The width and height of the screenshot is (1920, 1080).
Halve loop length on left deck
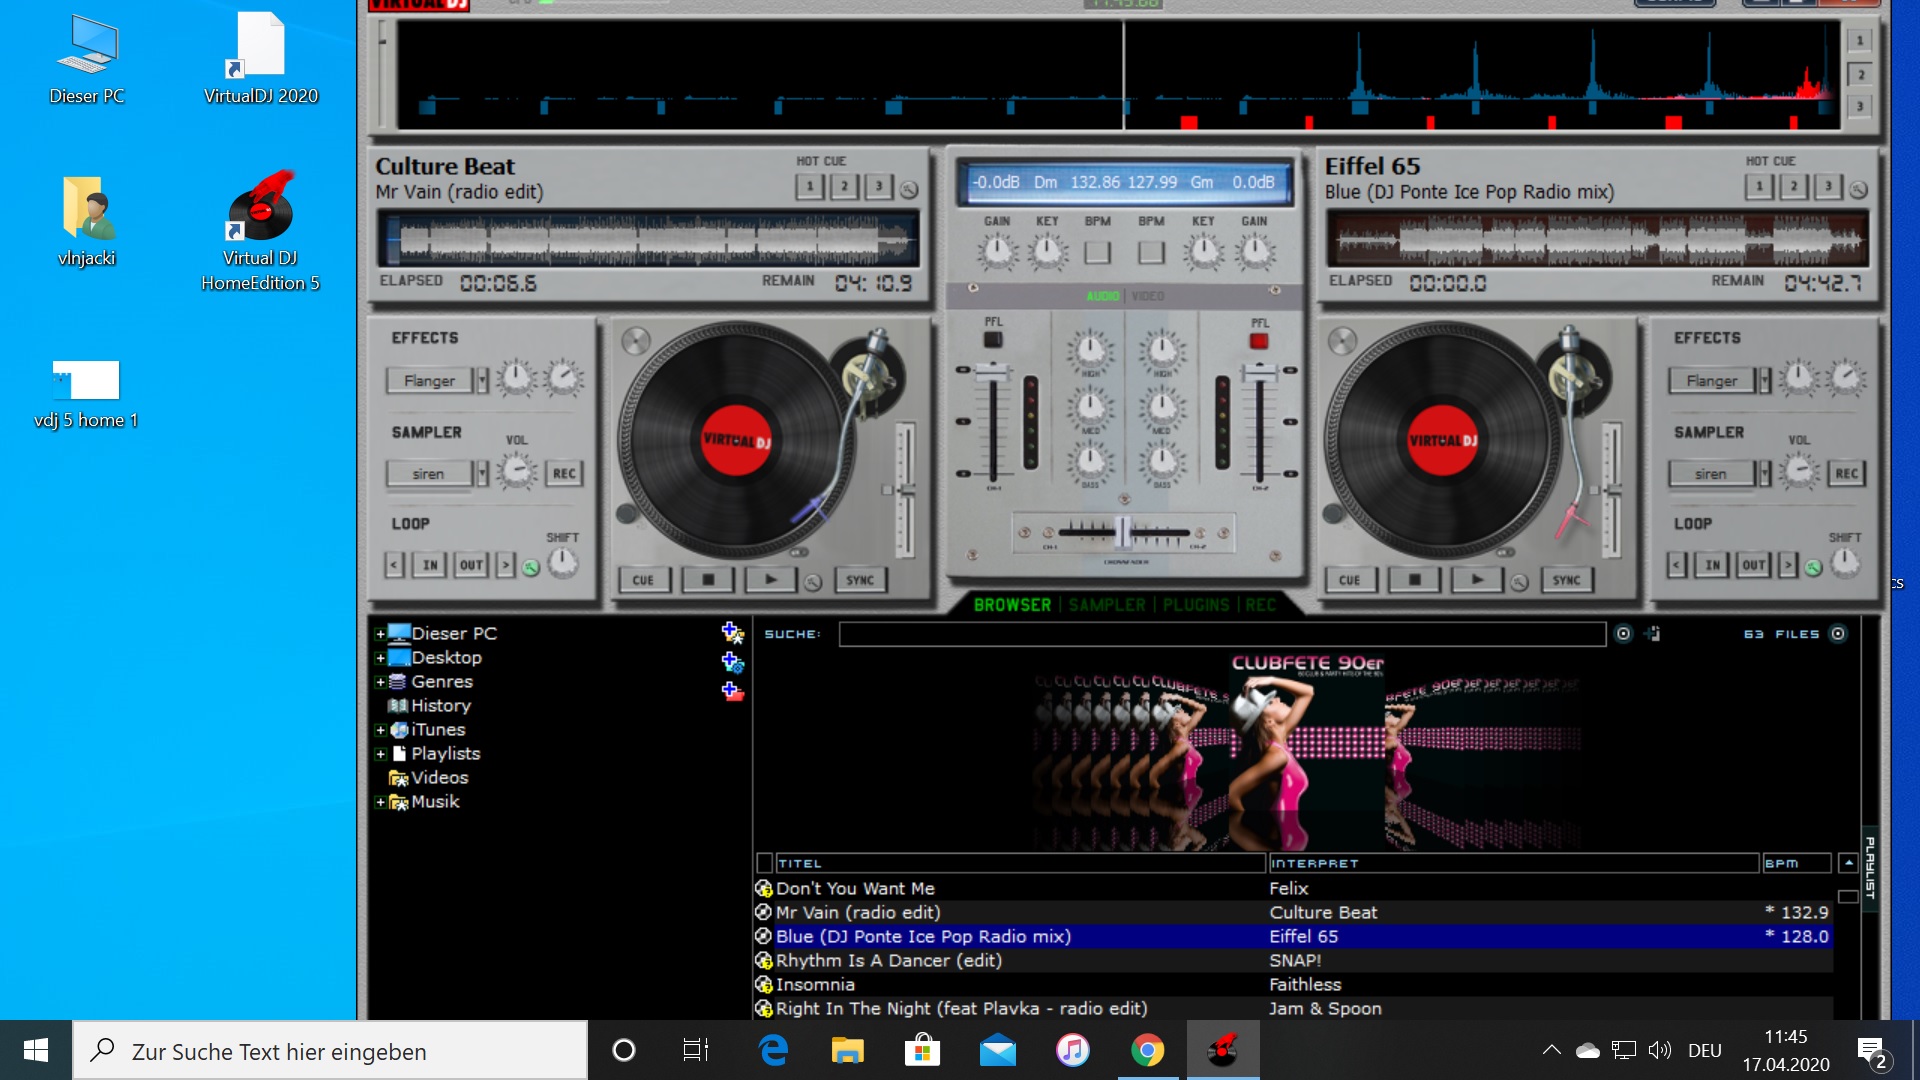pos(394,565)
